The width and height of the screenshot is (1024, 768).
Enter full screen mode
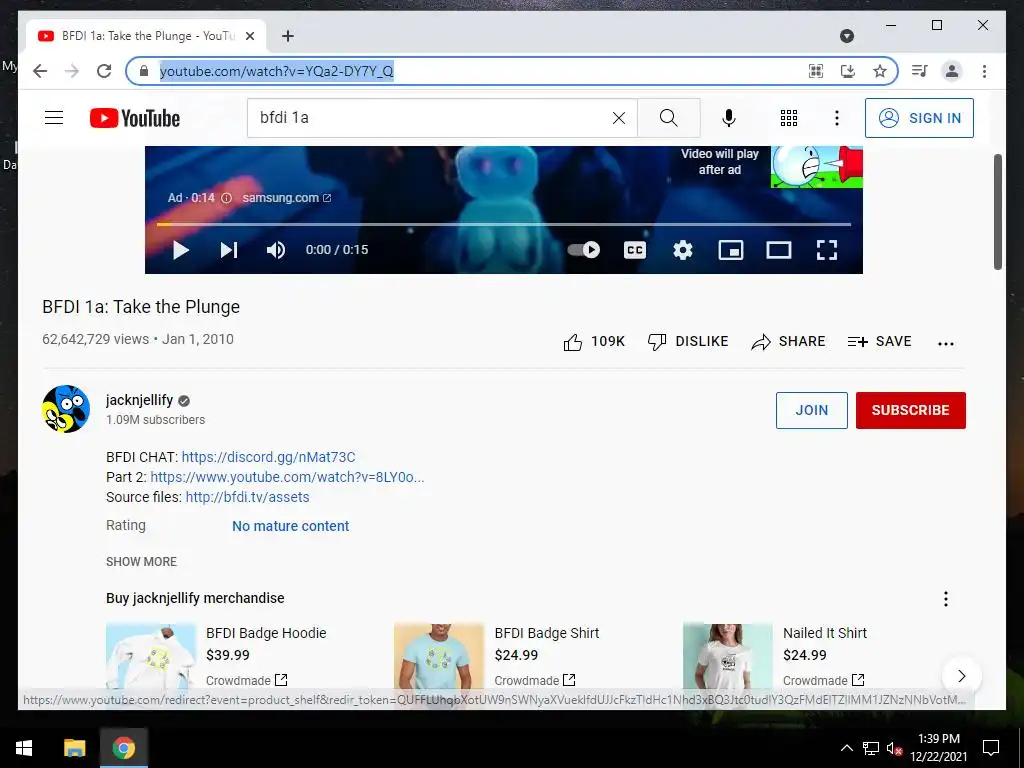pos(827,250)
